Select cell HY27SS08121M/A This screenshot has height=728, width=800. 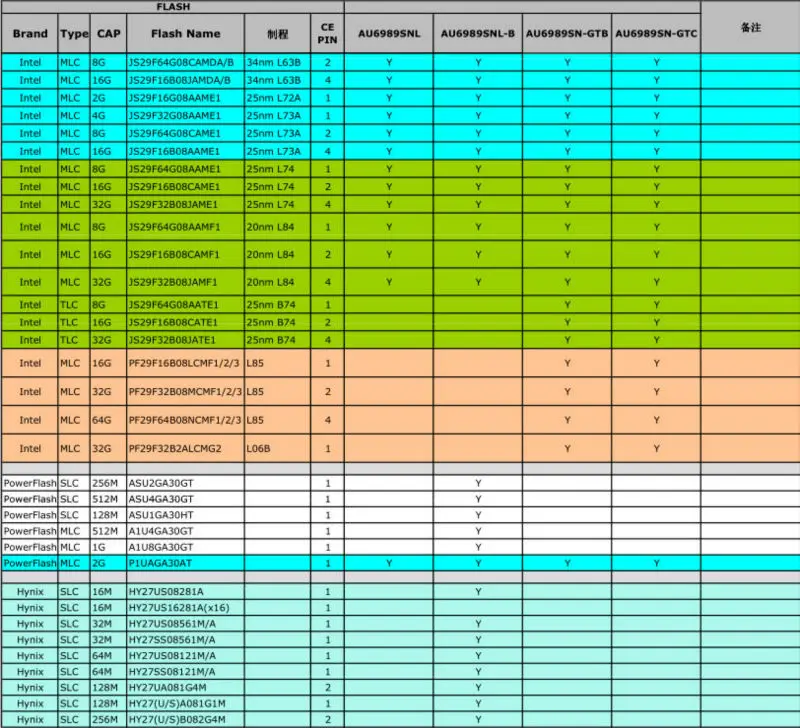click(186, 672)
